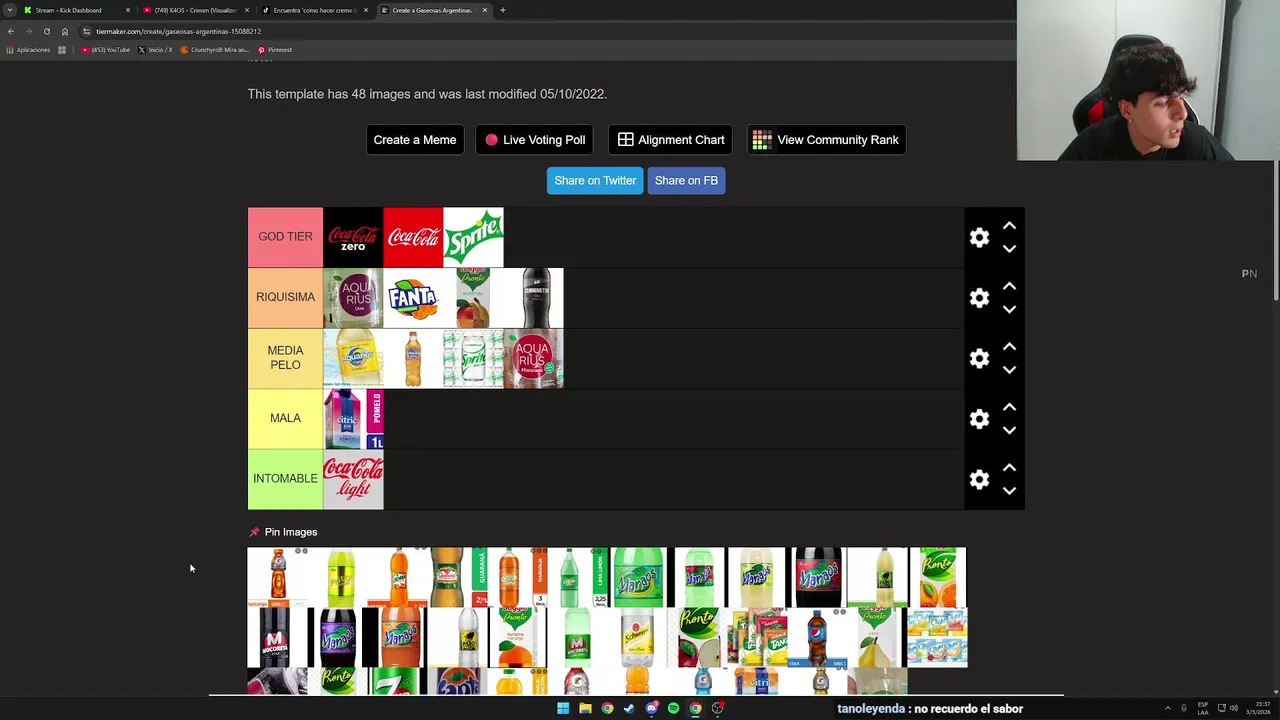Move GOD TIER row down with arrow
Screen dimensions: 1280x720
[1009, 248]
